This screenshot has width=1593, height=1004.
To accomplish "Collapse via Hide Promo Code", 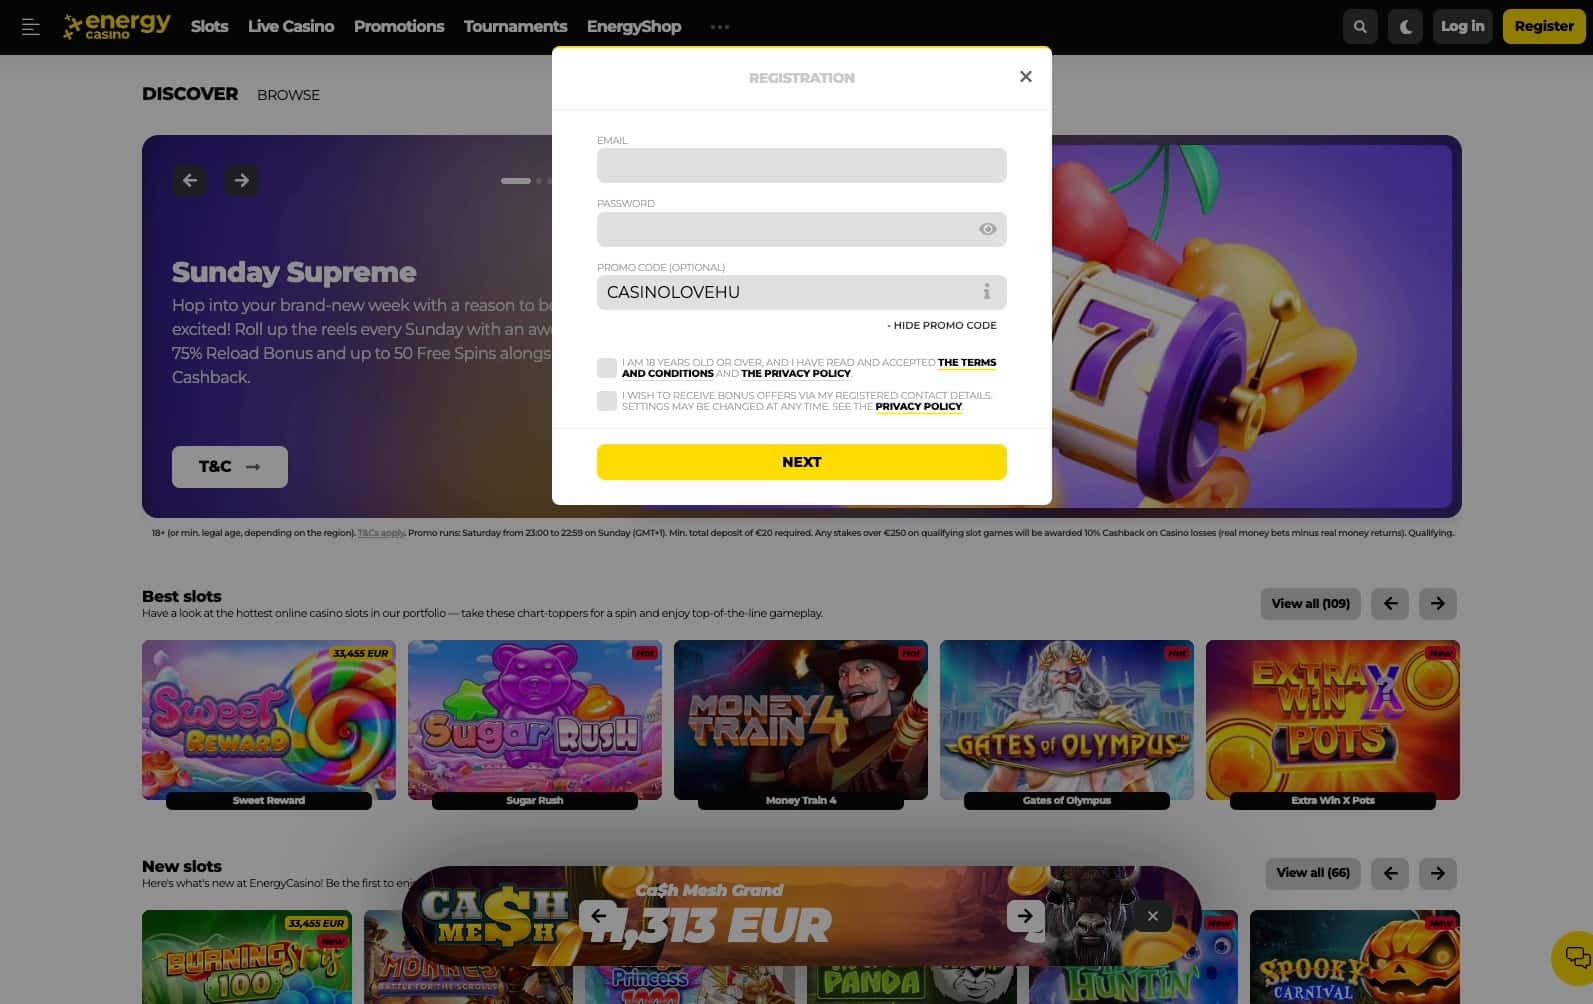I will pos(942,325).
